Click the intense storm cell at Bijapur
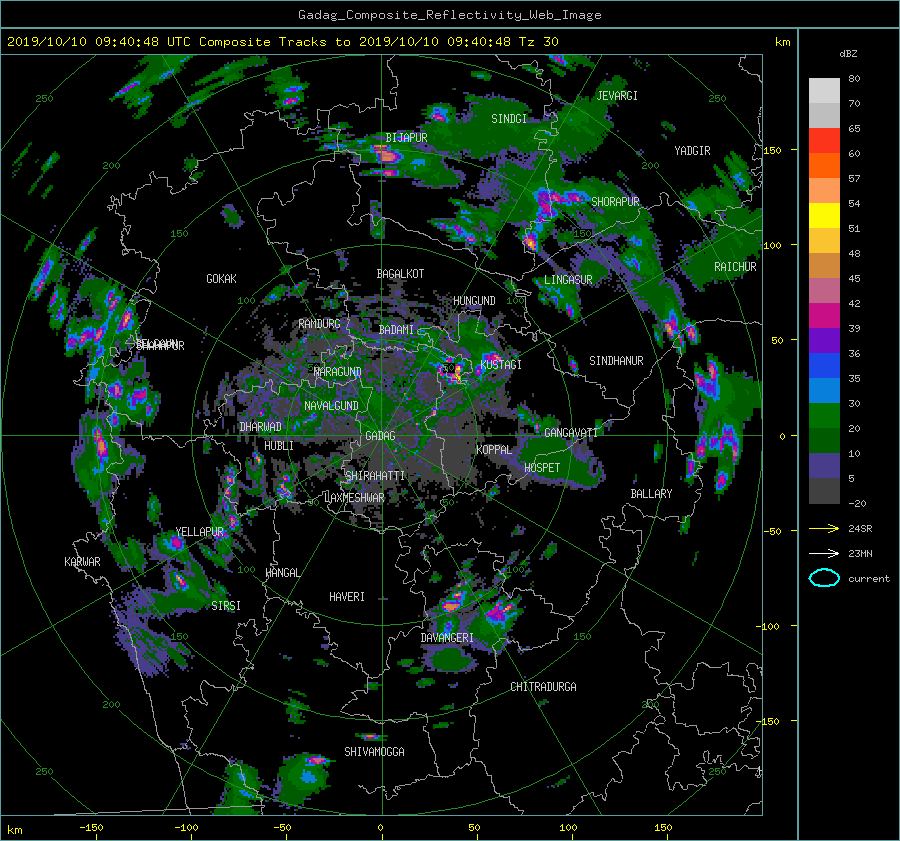Viewport: 900px width, 841px height. (x=386, y=156)
